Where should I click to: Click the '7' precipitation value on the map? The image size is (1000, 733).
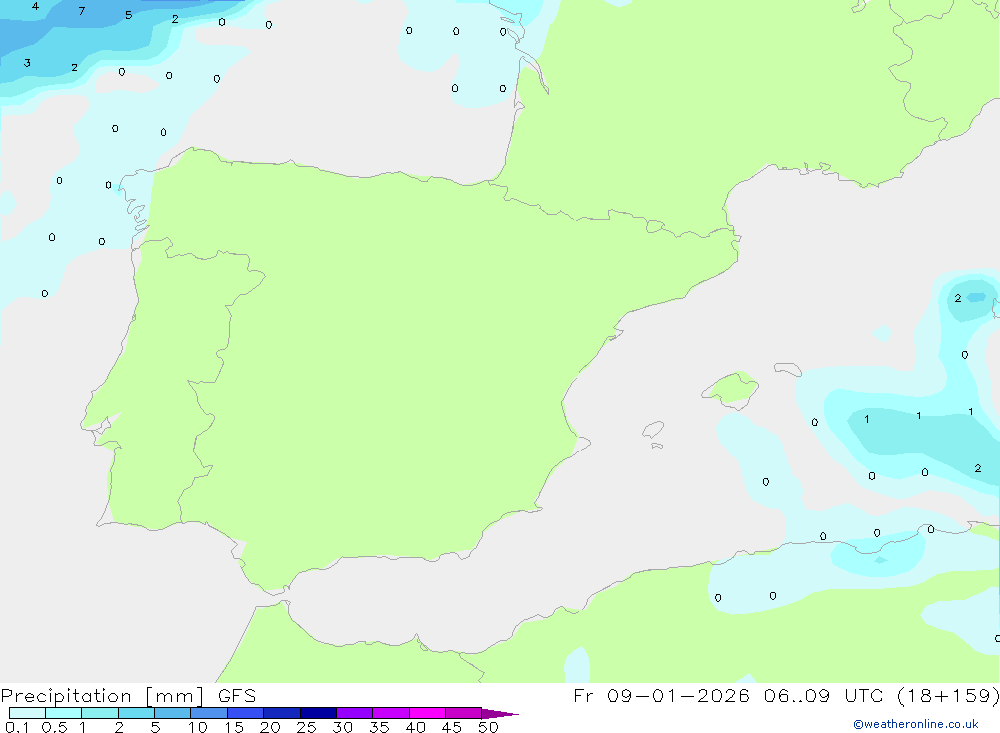(82, 11)
